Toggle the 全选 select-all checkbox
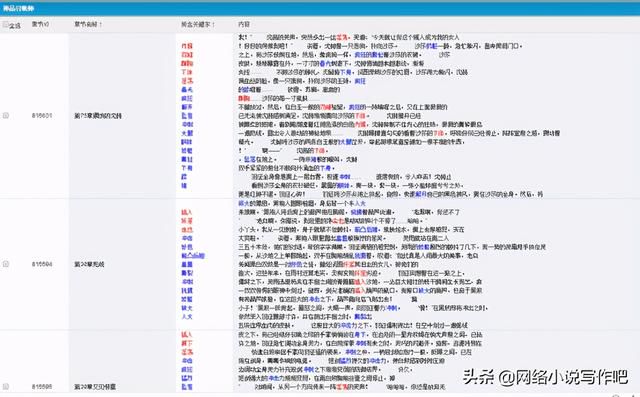The width and height of the screenshot is (640, 397). 5,25
